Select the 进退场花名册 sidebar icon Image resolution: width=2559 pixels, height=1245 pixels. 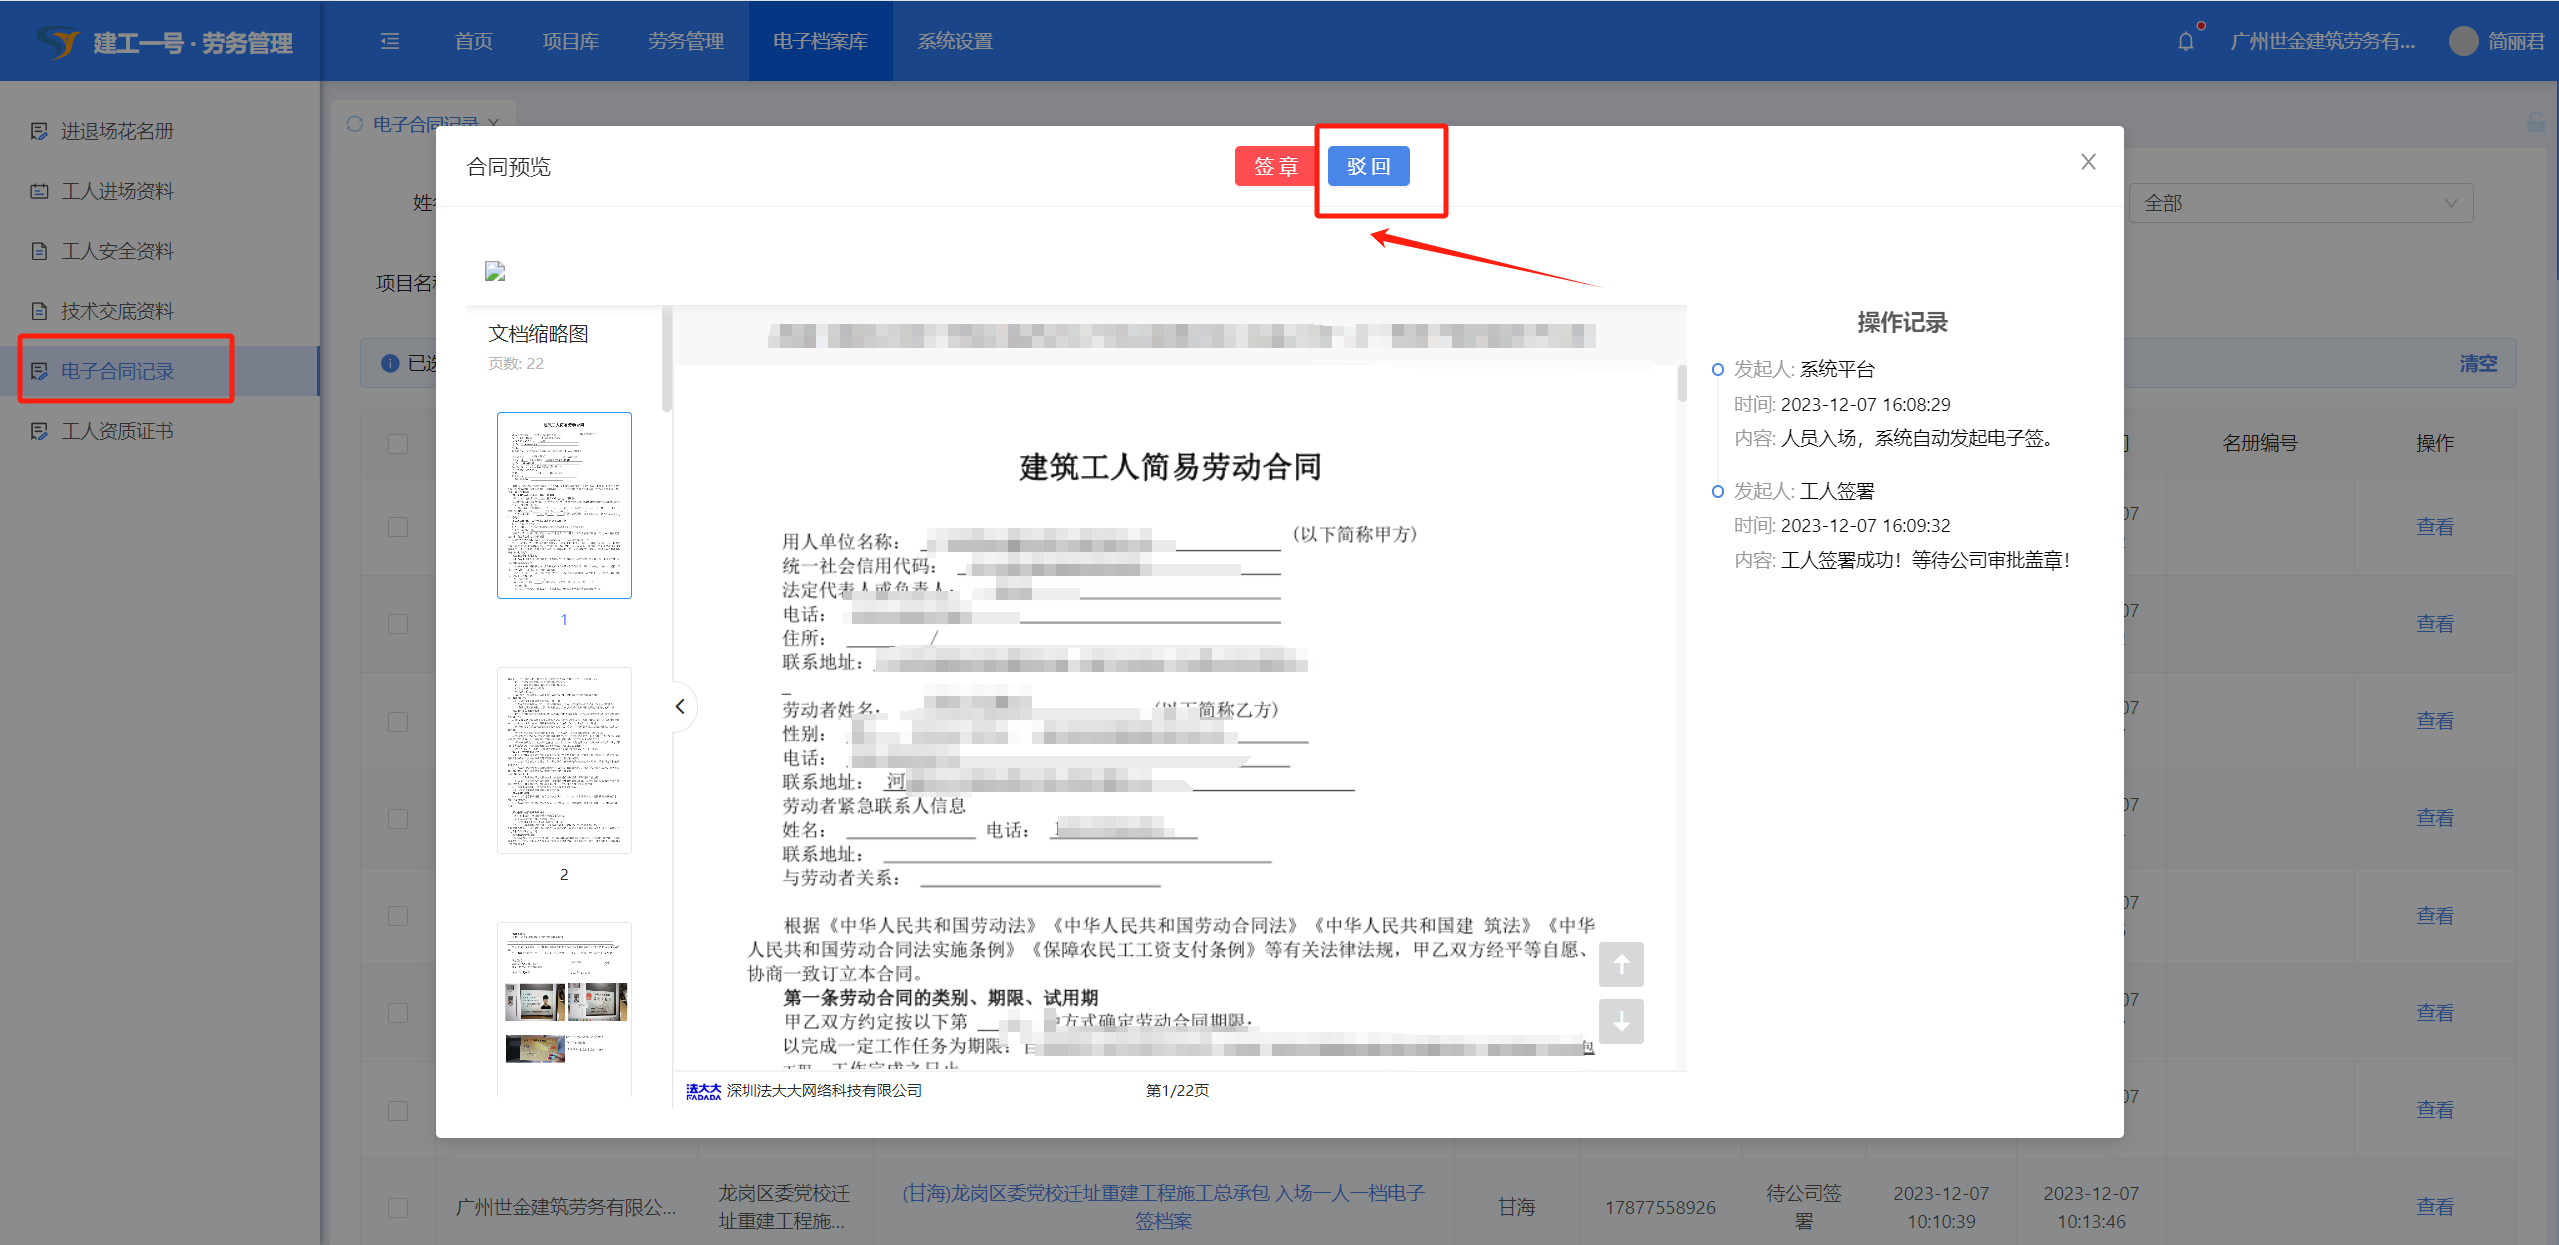[39, 131]
